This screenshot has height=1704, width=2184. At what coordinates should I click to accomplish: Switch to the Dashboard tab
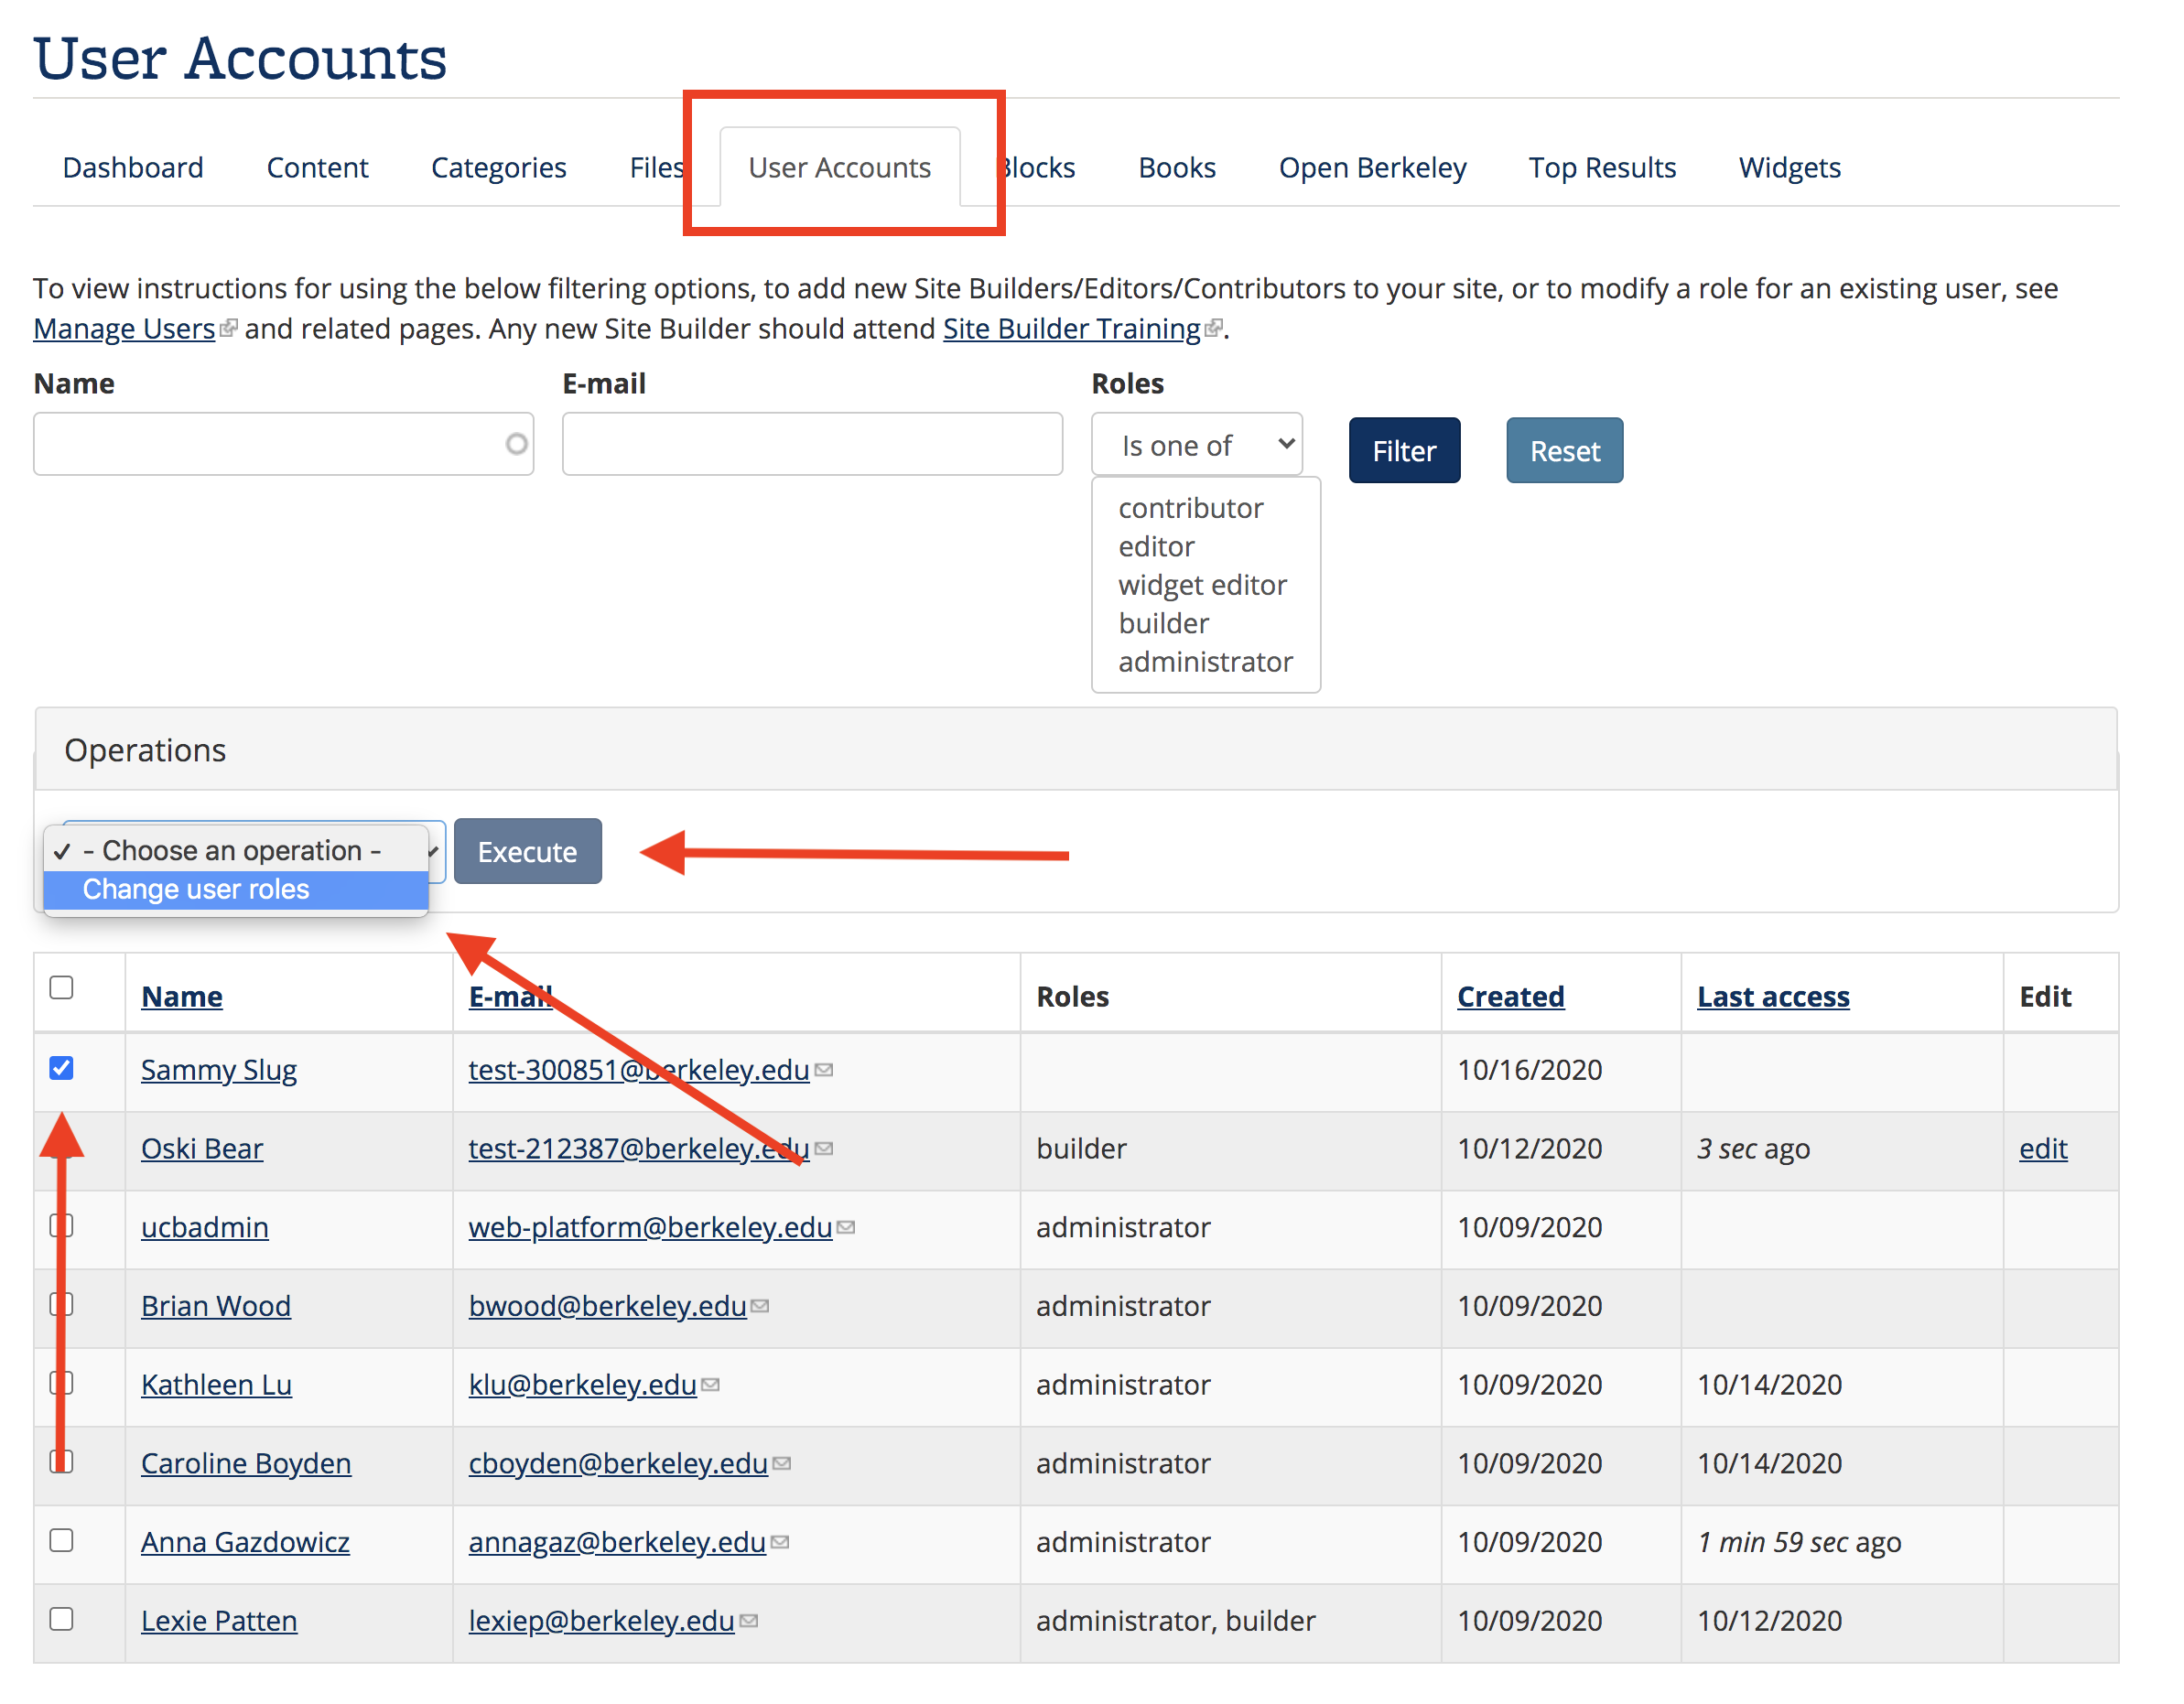pos(133,167)
